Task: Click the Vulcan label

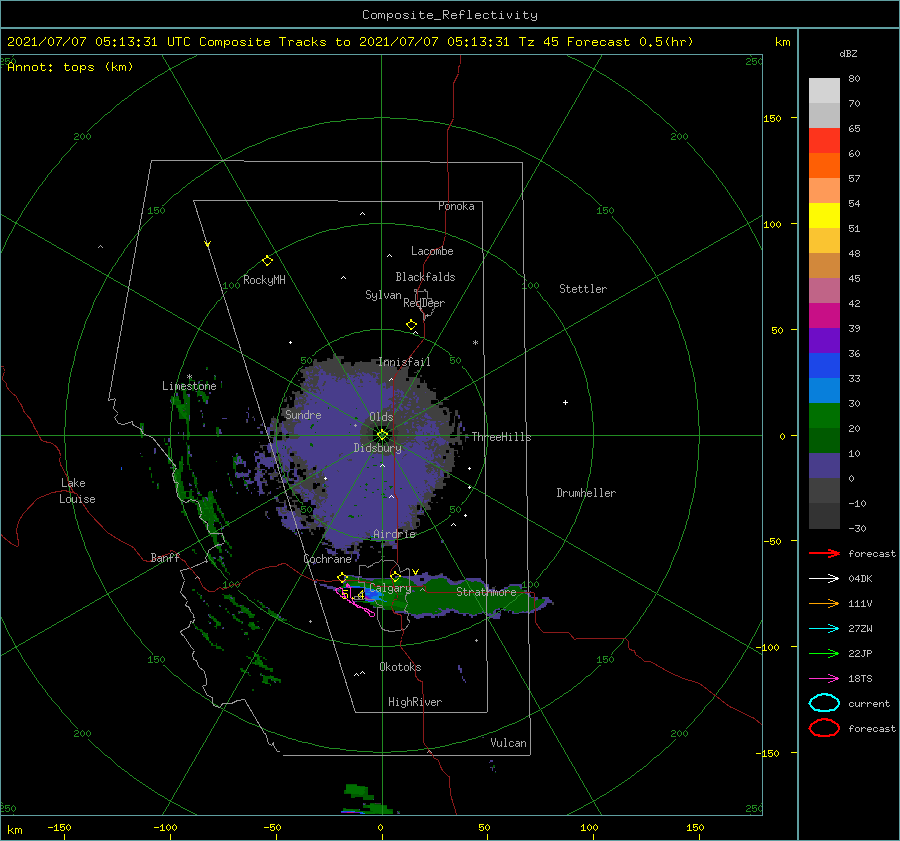Action: (x=508, y=742)
